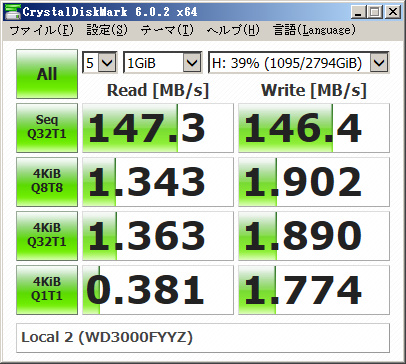
Task: Click the 4KiB Q32T1 read value 1.363
Action: (x=158, y=236)
